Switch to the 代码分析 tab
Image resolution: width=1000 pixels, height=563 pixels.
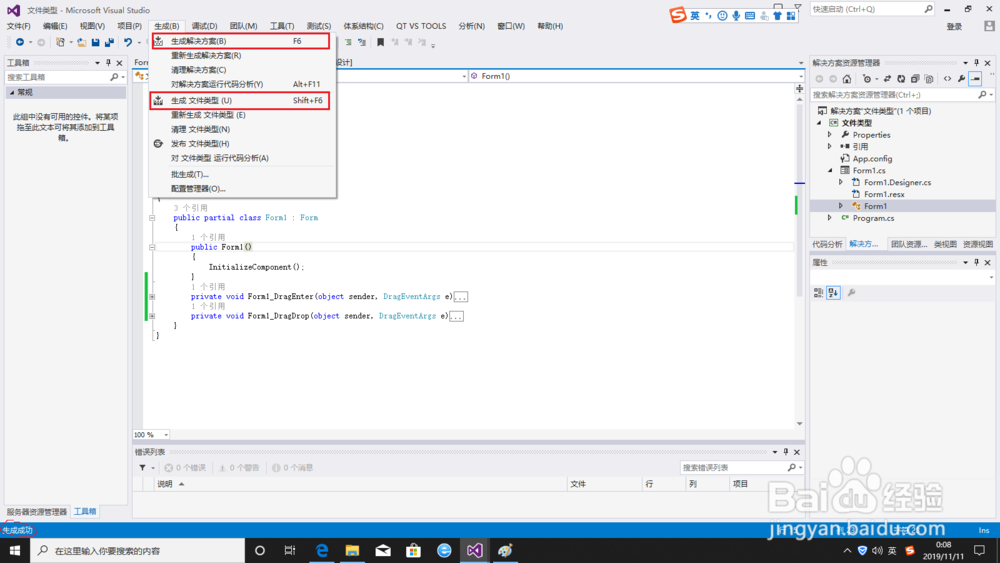point(827,244)
